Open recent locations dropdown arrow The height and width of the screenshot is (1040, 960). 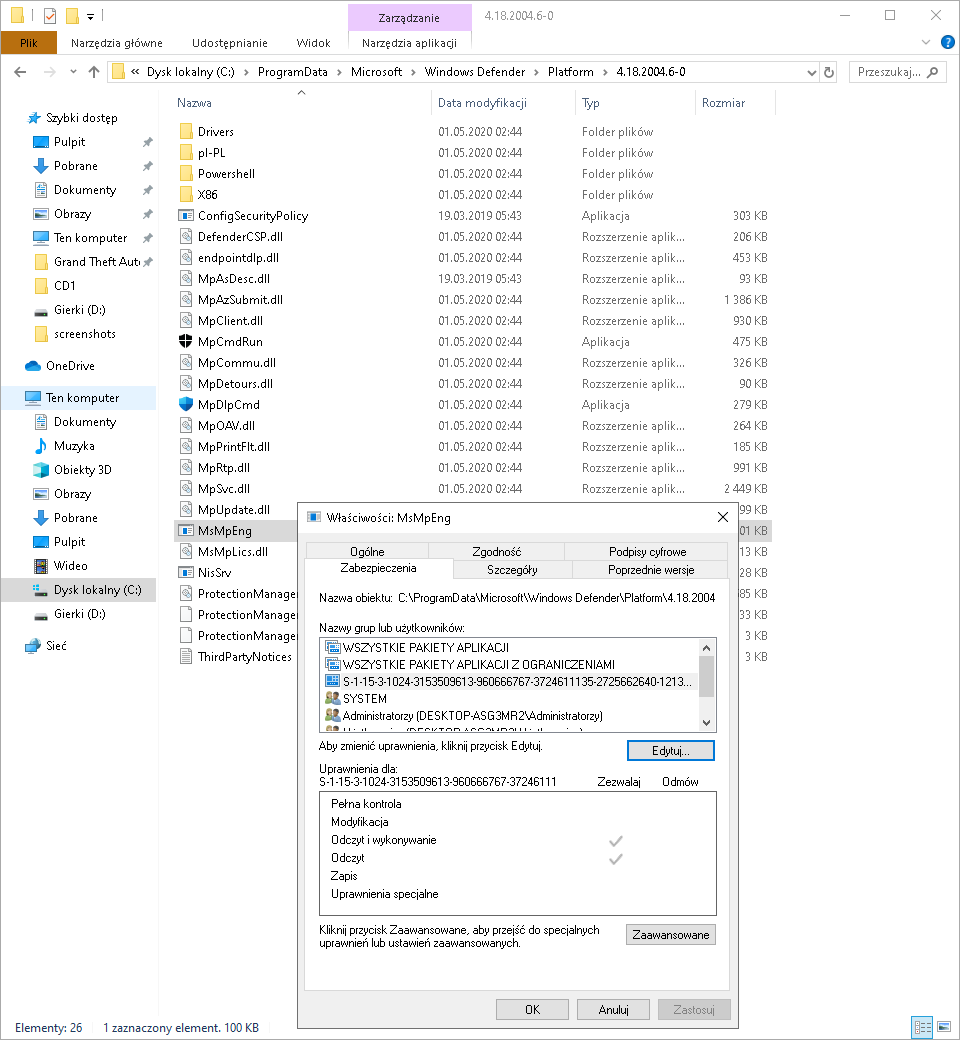tap(73, 72)
